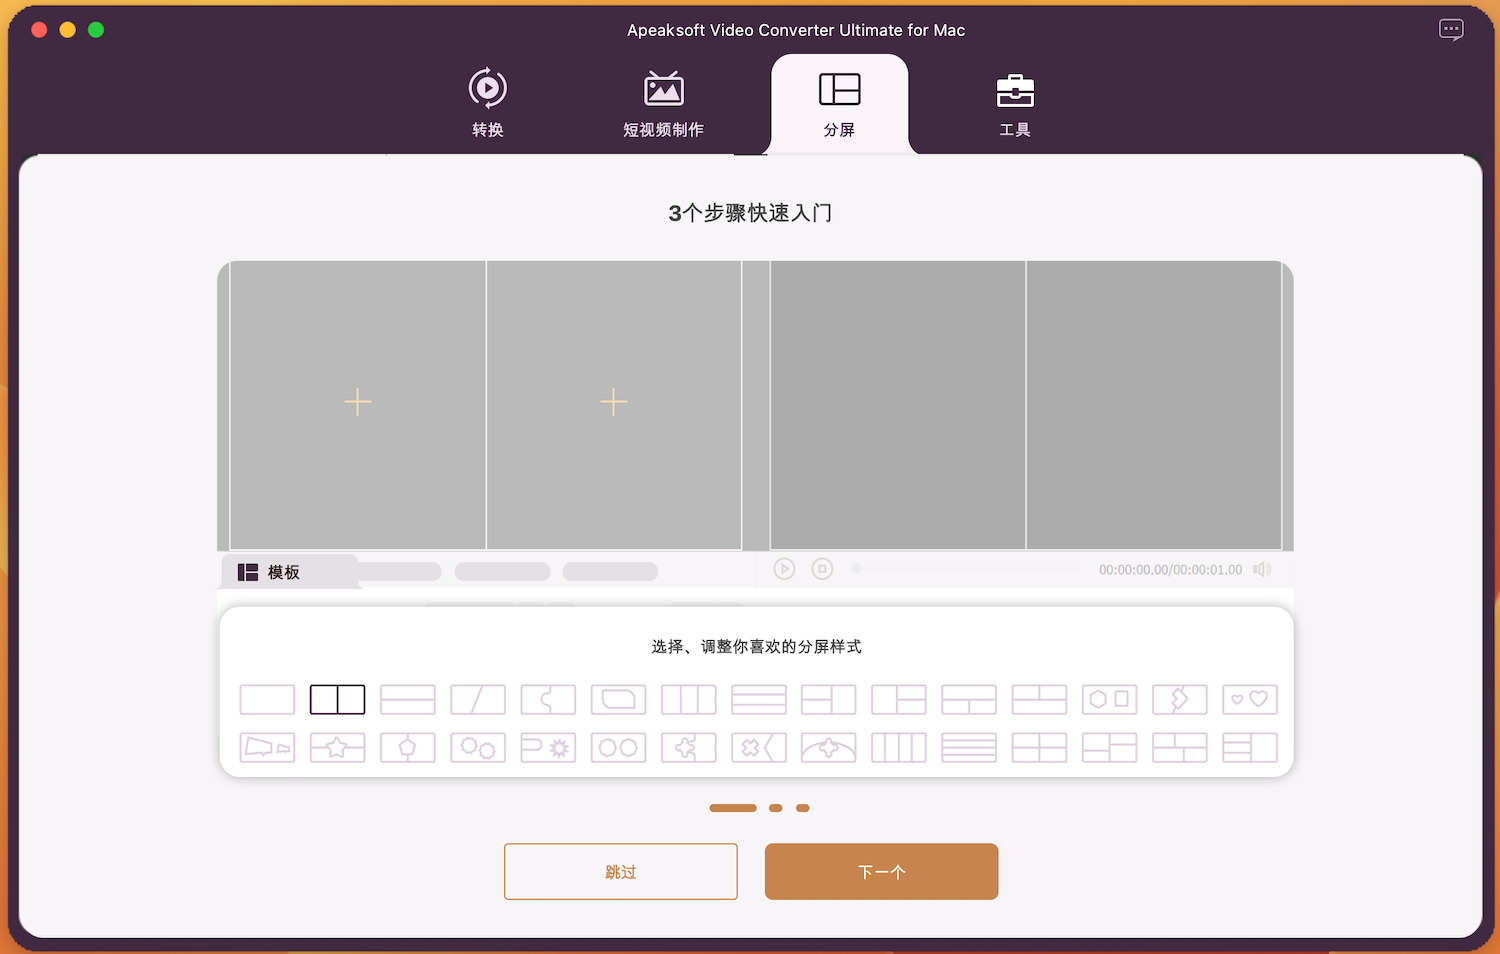
Task: Click the feedback chat icon in title bar
Action: (1450, 30)
